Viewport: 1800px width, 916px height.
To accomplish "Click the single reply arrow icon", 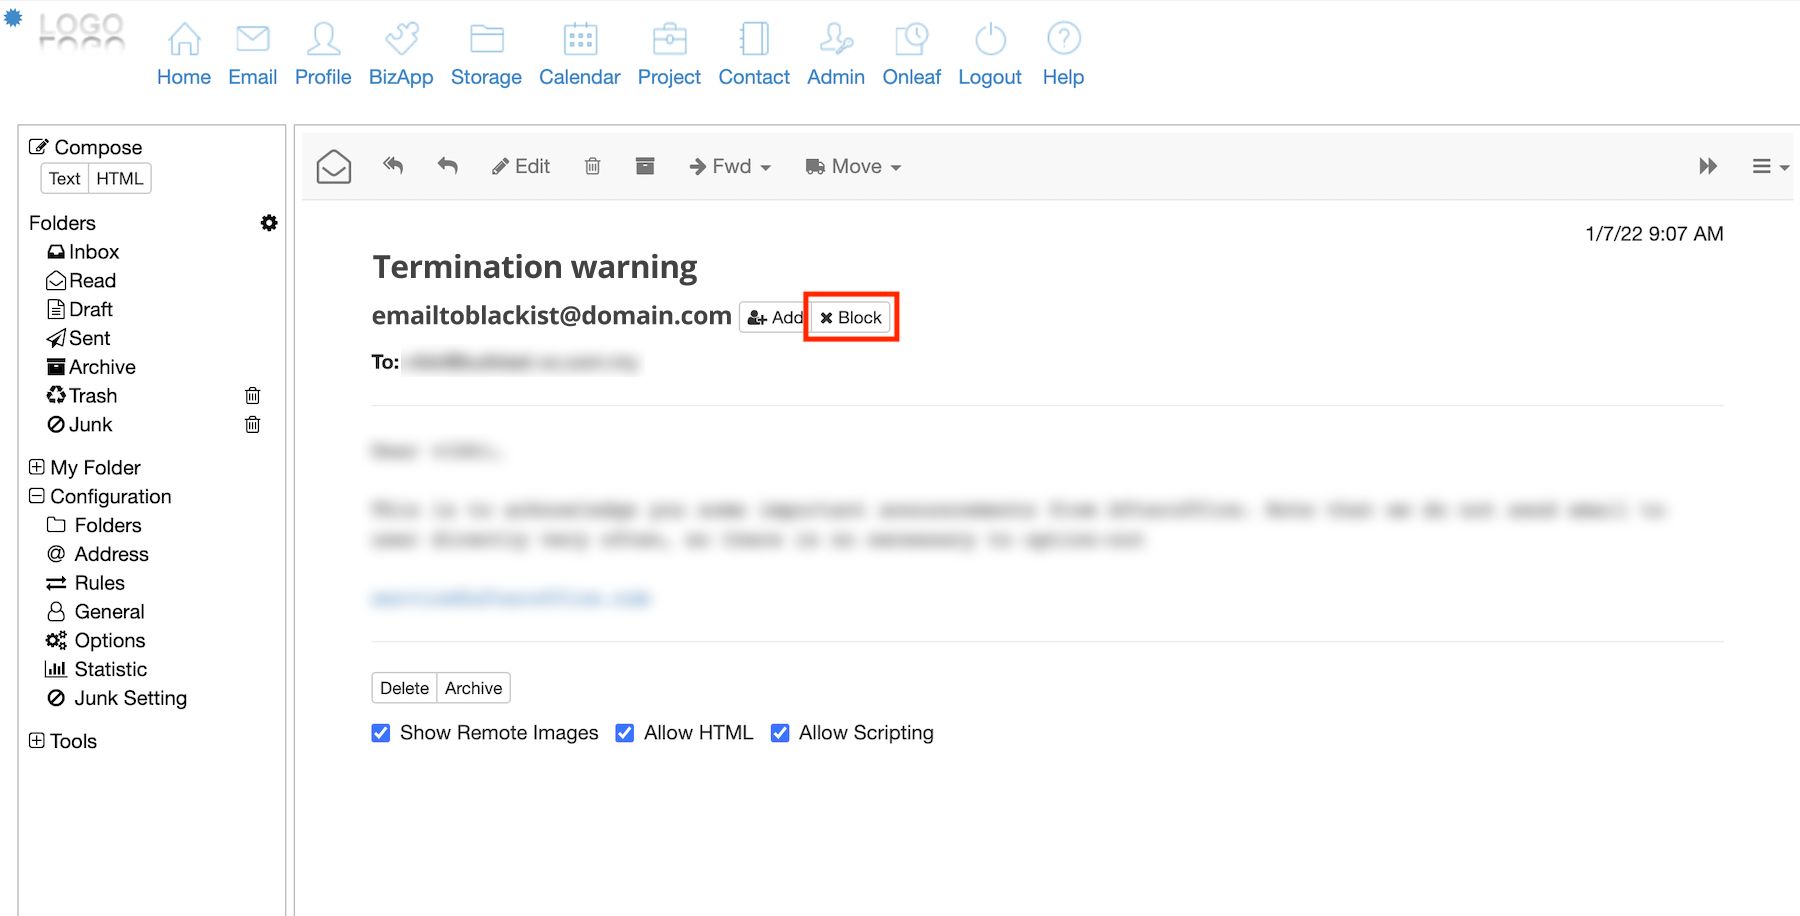I will (448, 166).
